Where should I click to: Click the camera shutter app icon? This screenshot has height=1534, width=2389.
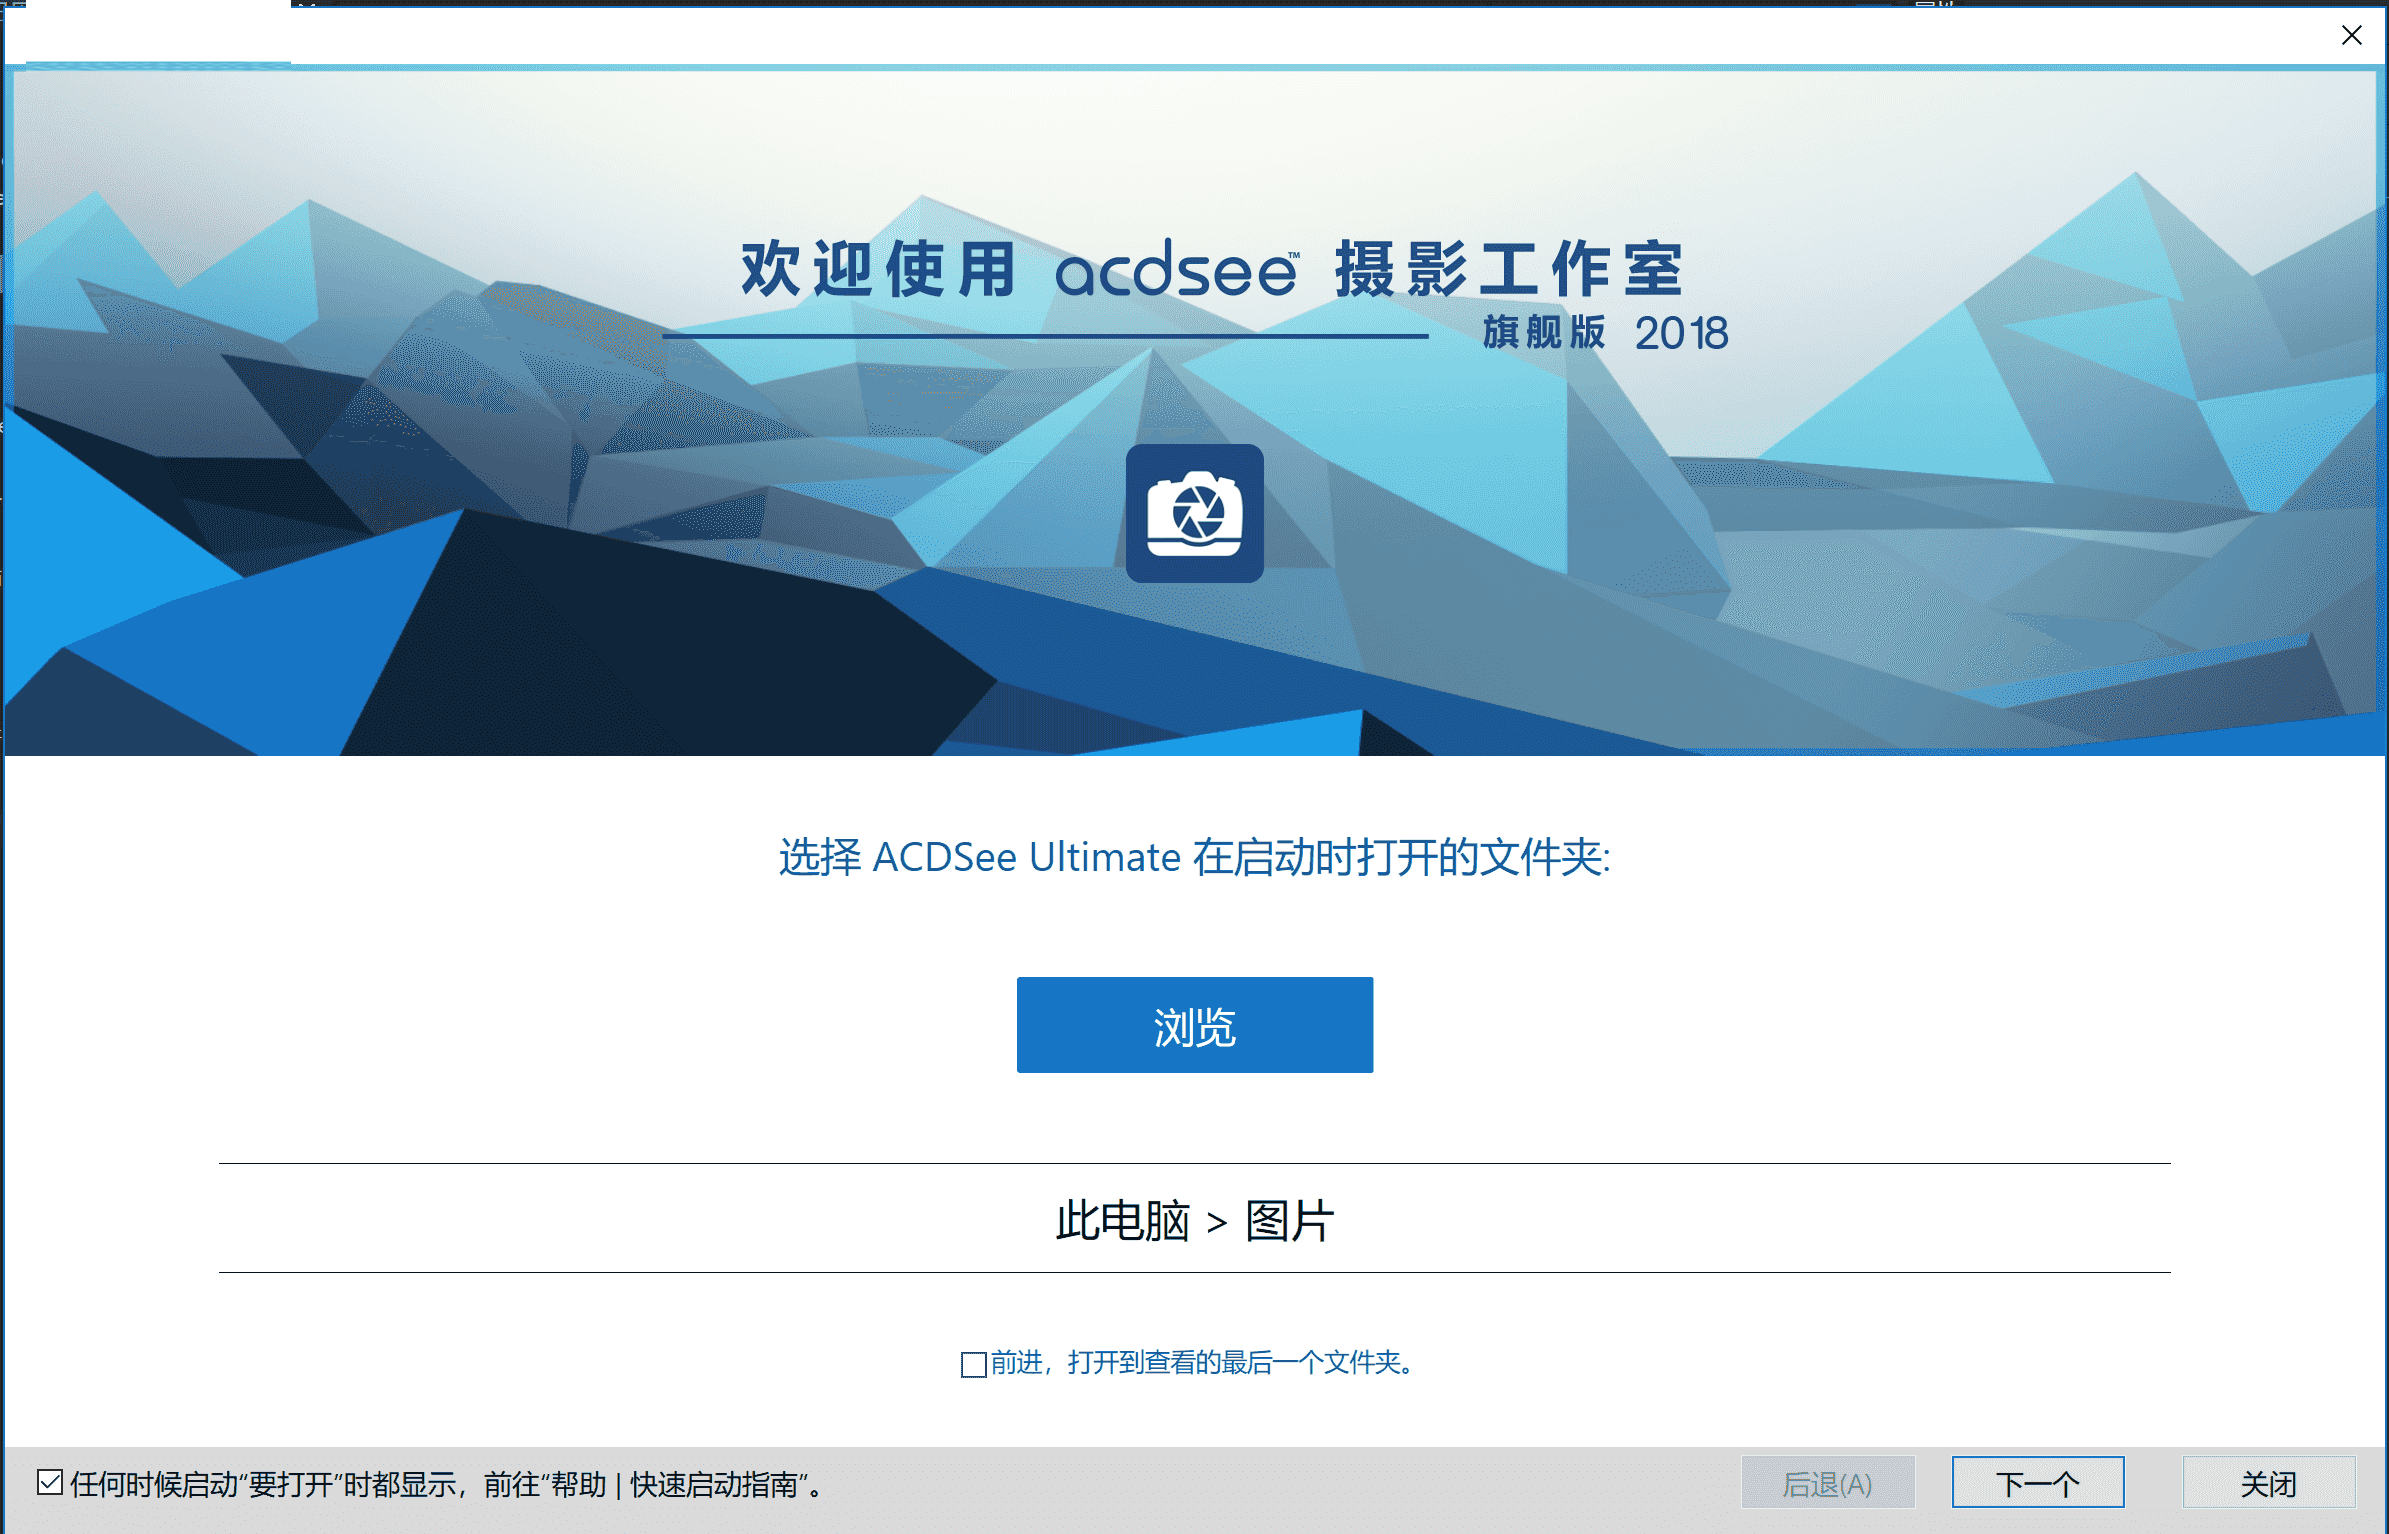click(x=1194, y=513)
